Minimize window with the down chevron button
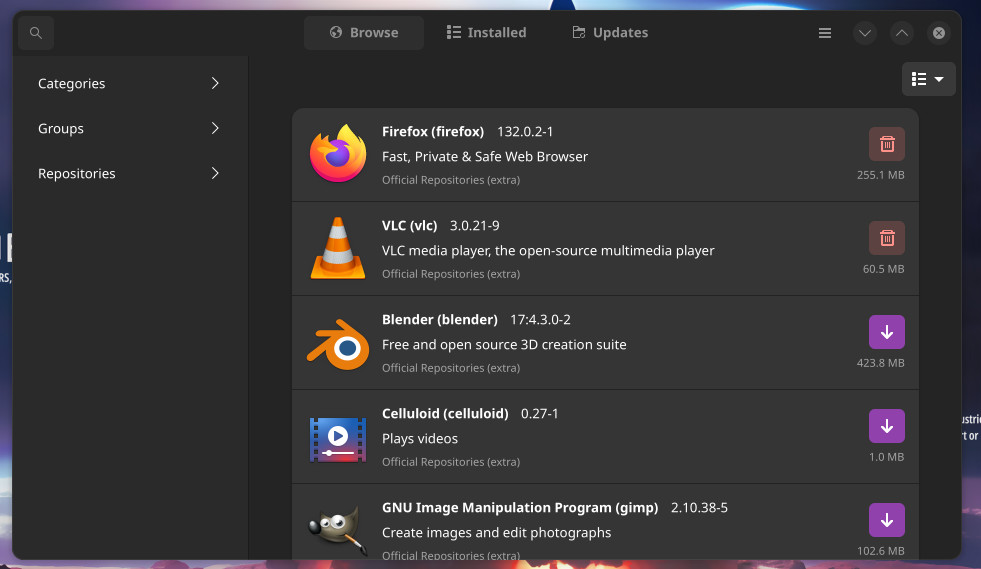Viewport: 981px width, 569px height. point(865,33)
